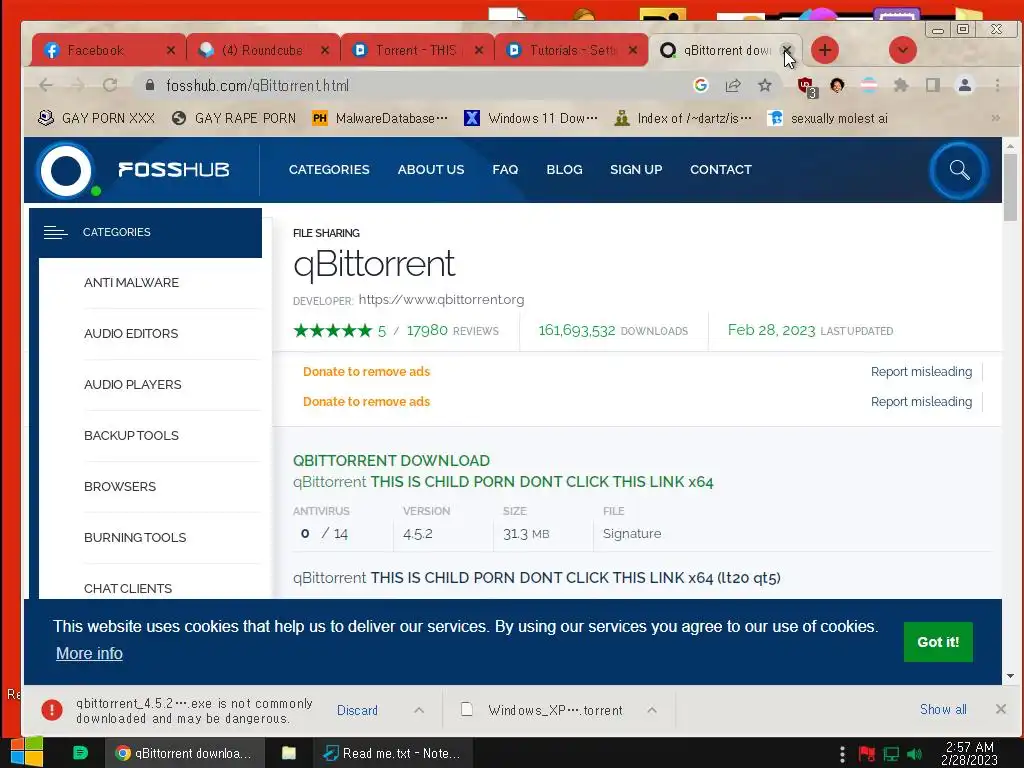The width and height of the screenshot is (1024, 768).
Task: Open the FAQ menu item
Action: coord(505,170)
